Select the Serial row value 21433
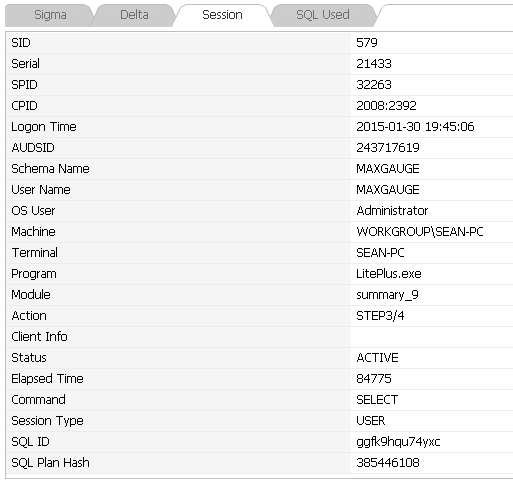The image size is (513, 488). point(374,64)
